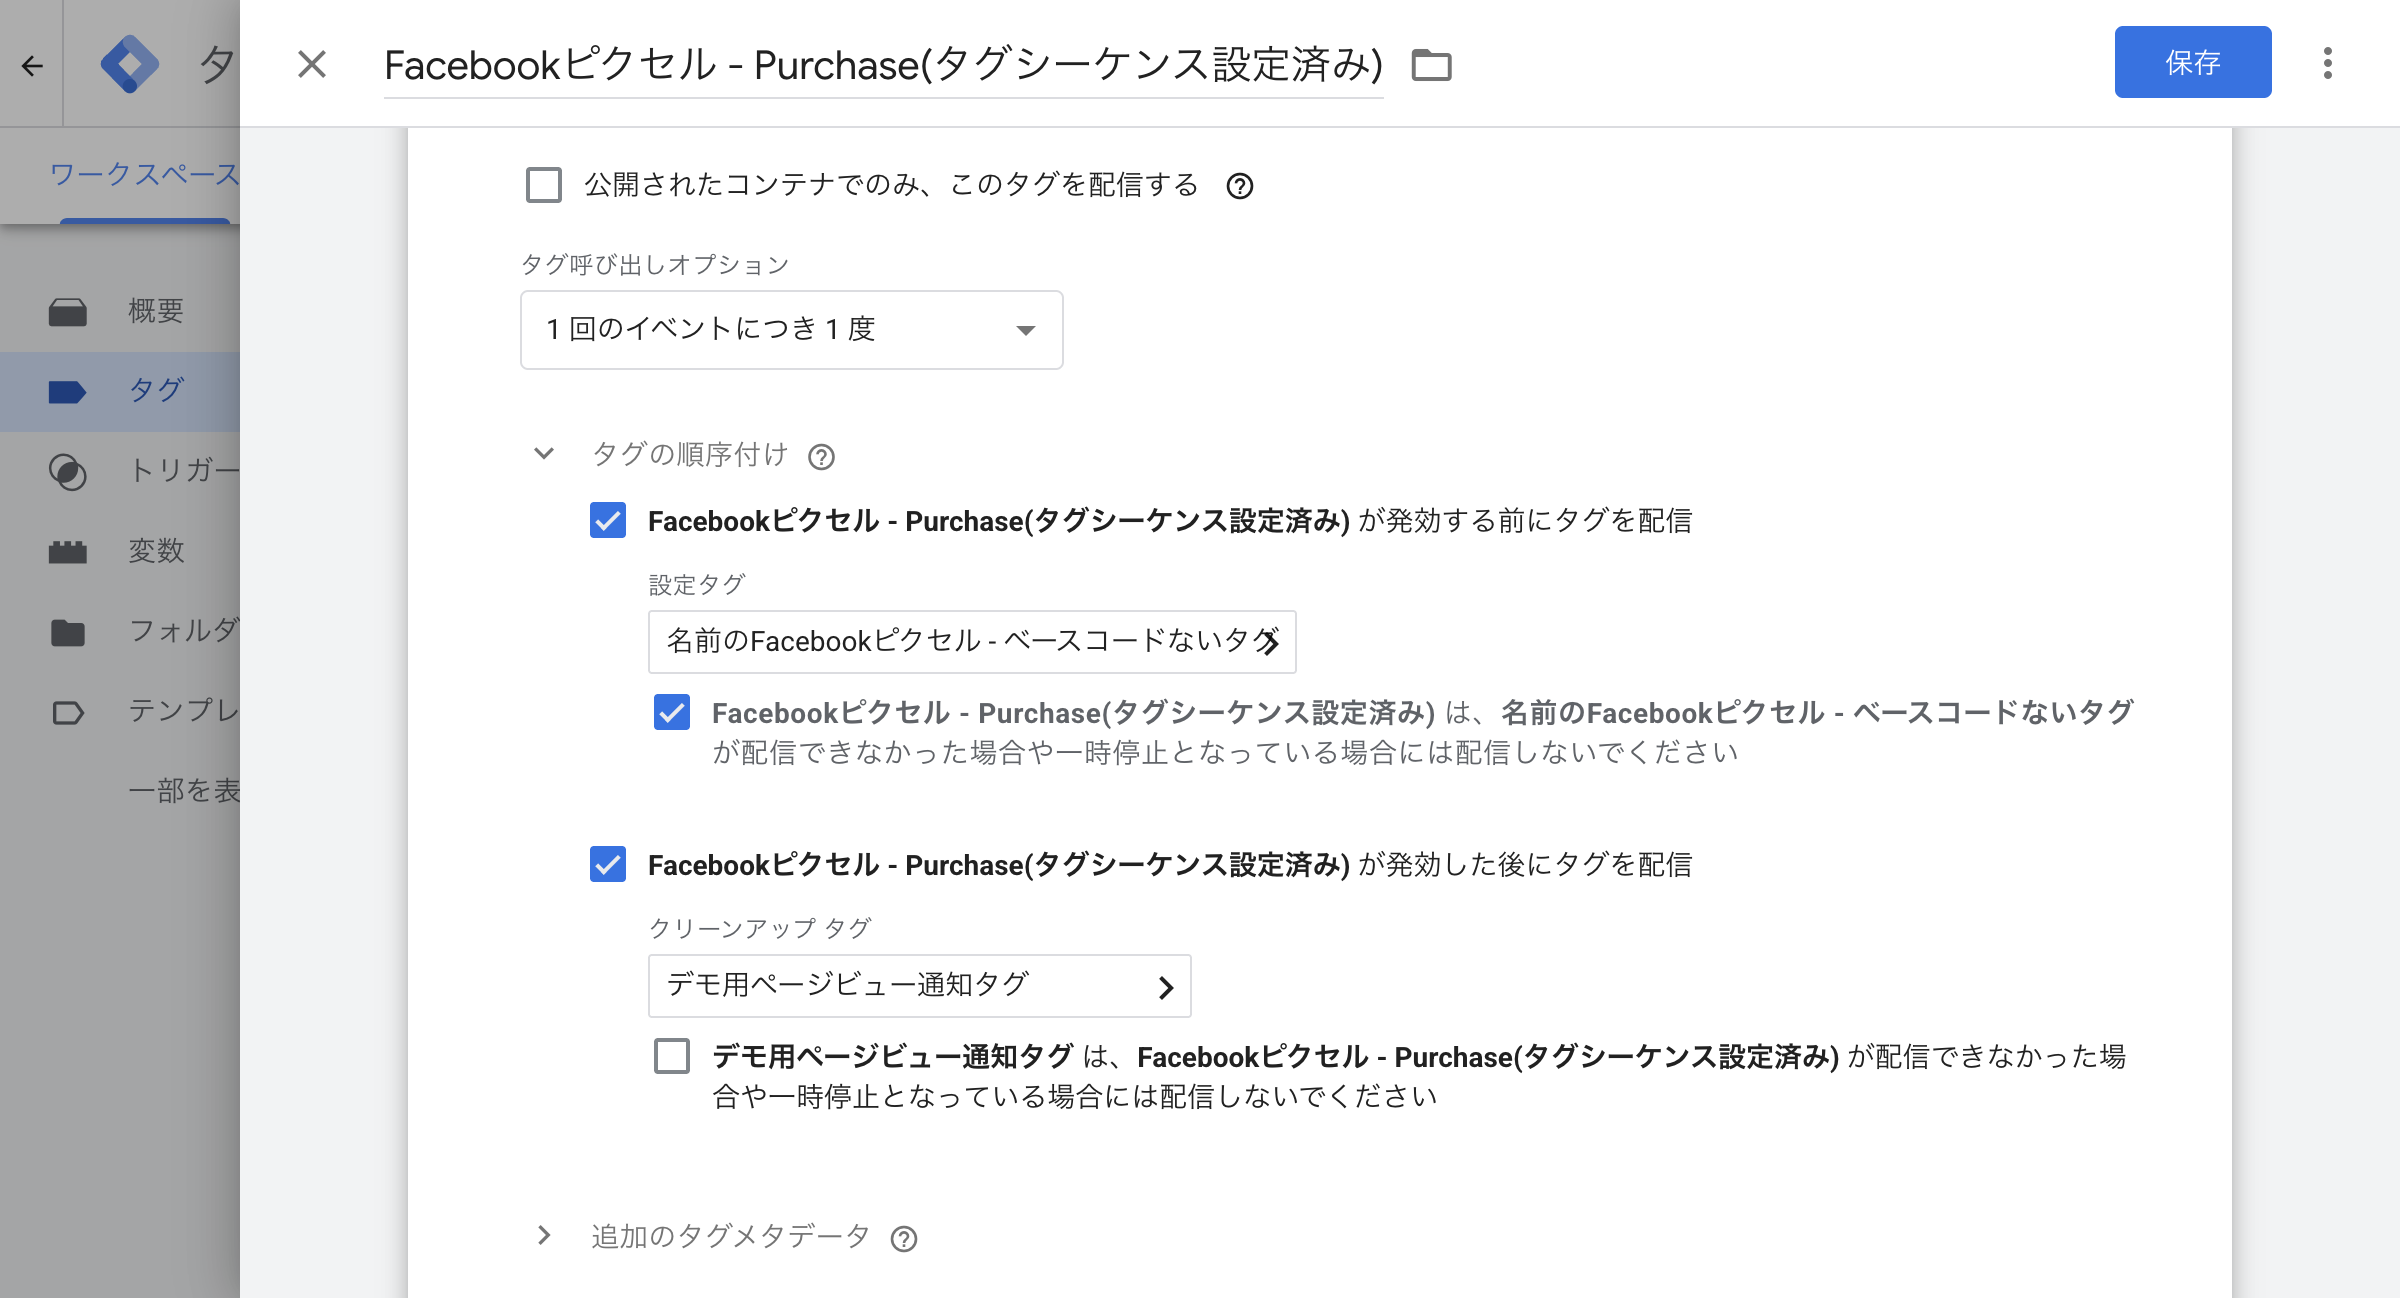Open the 設定タグ selector field
The height and width of the screenshot is (1298, 2400).
point(972,641)
